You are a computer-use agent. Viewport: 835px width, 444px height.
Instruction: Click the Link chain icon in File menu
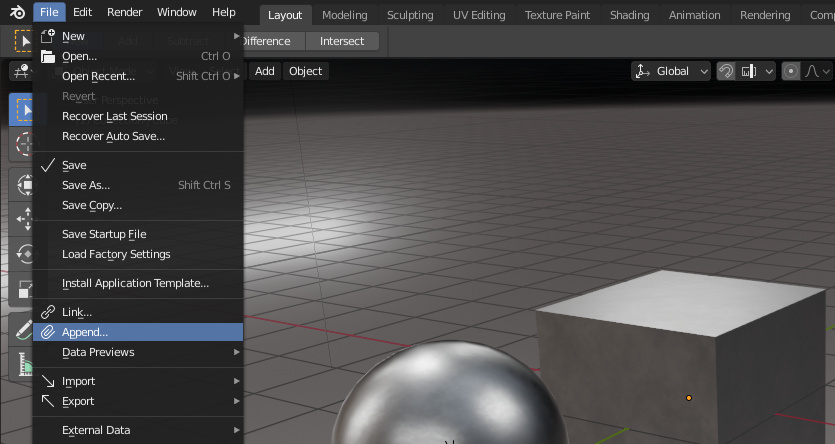pyautogui.click(x=47, y=312)
